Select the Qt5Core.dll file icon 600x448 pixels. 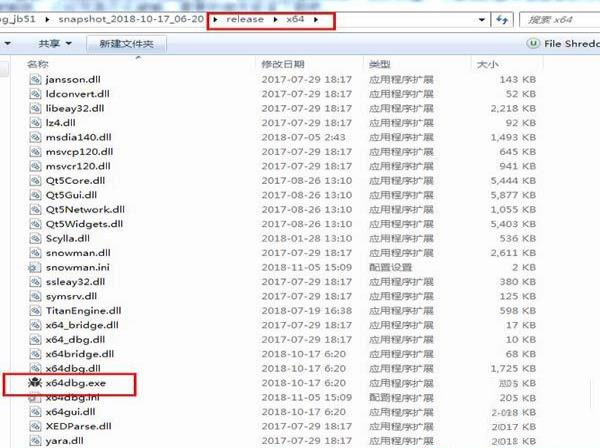pyautogui.click(x=35, y=181)
